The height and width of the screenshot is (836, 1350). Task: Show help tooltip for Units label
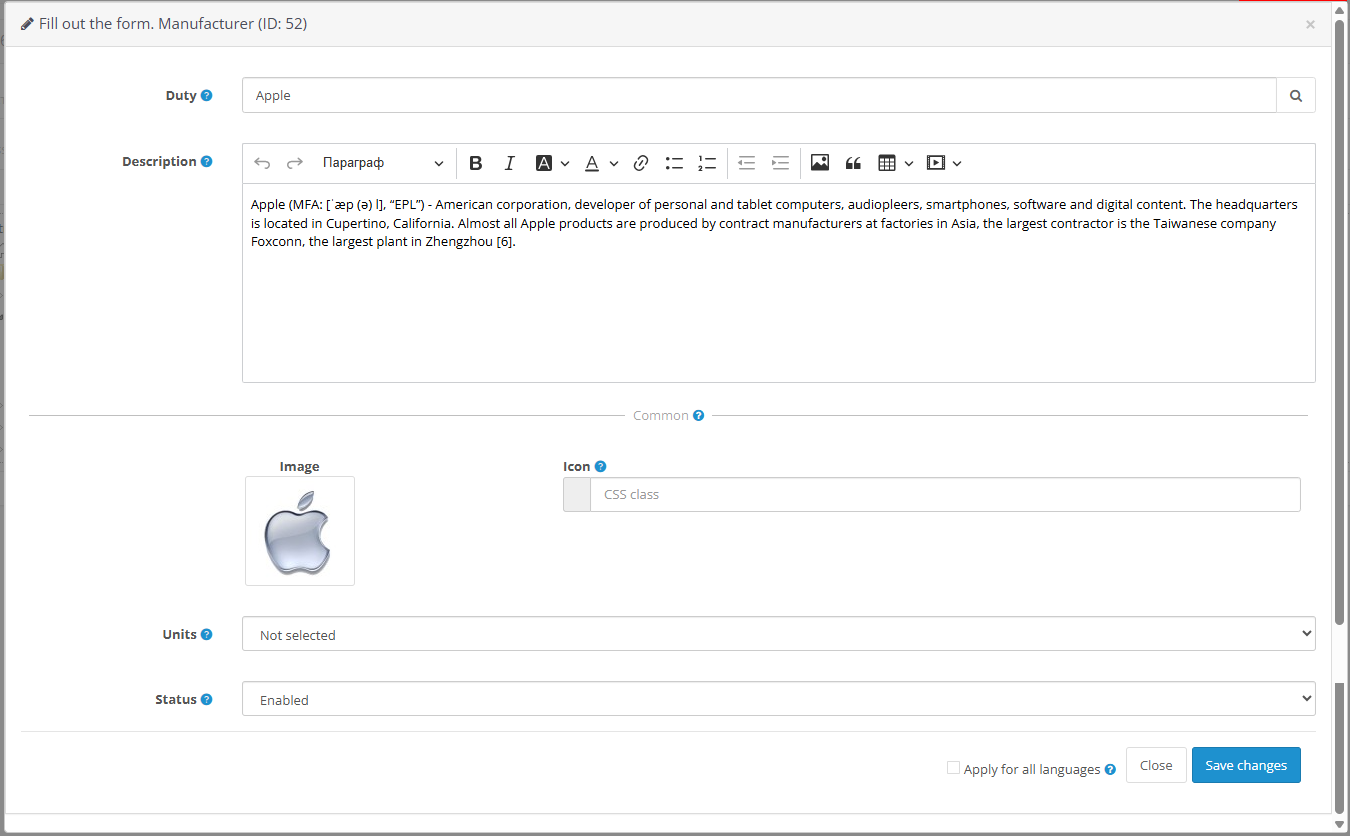click(207, 635)
